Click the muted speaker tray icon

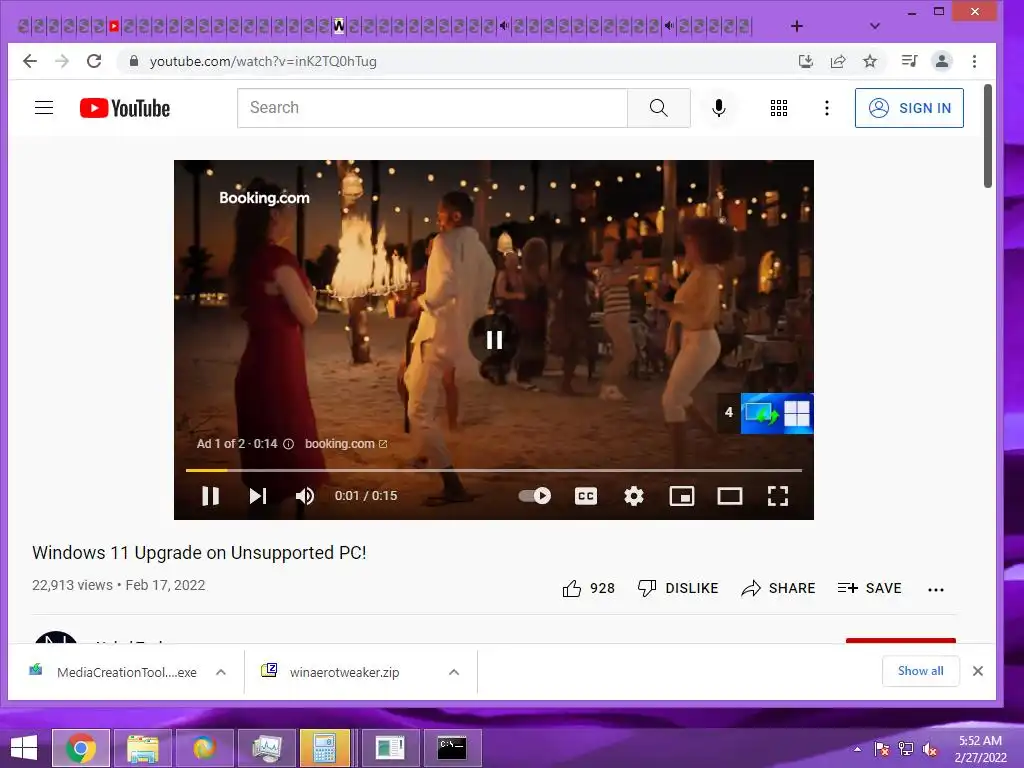point(930,749)
